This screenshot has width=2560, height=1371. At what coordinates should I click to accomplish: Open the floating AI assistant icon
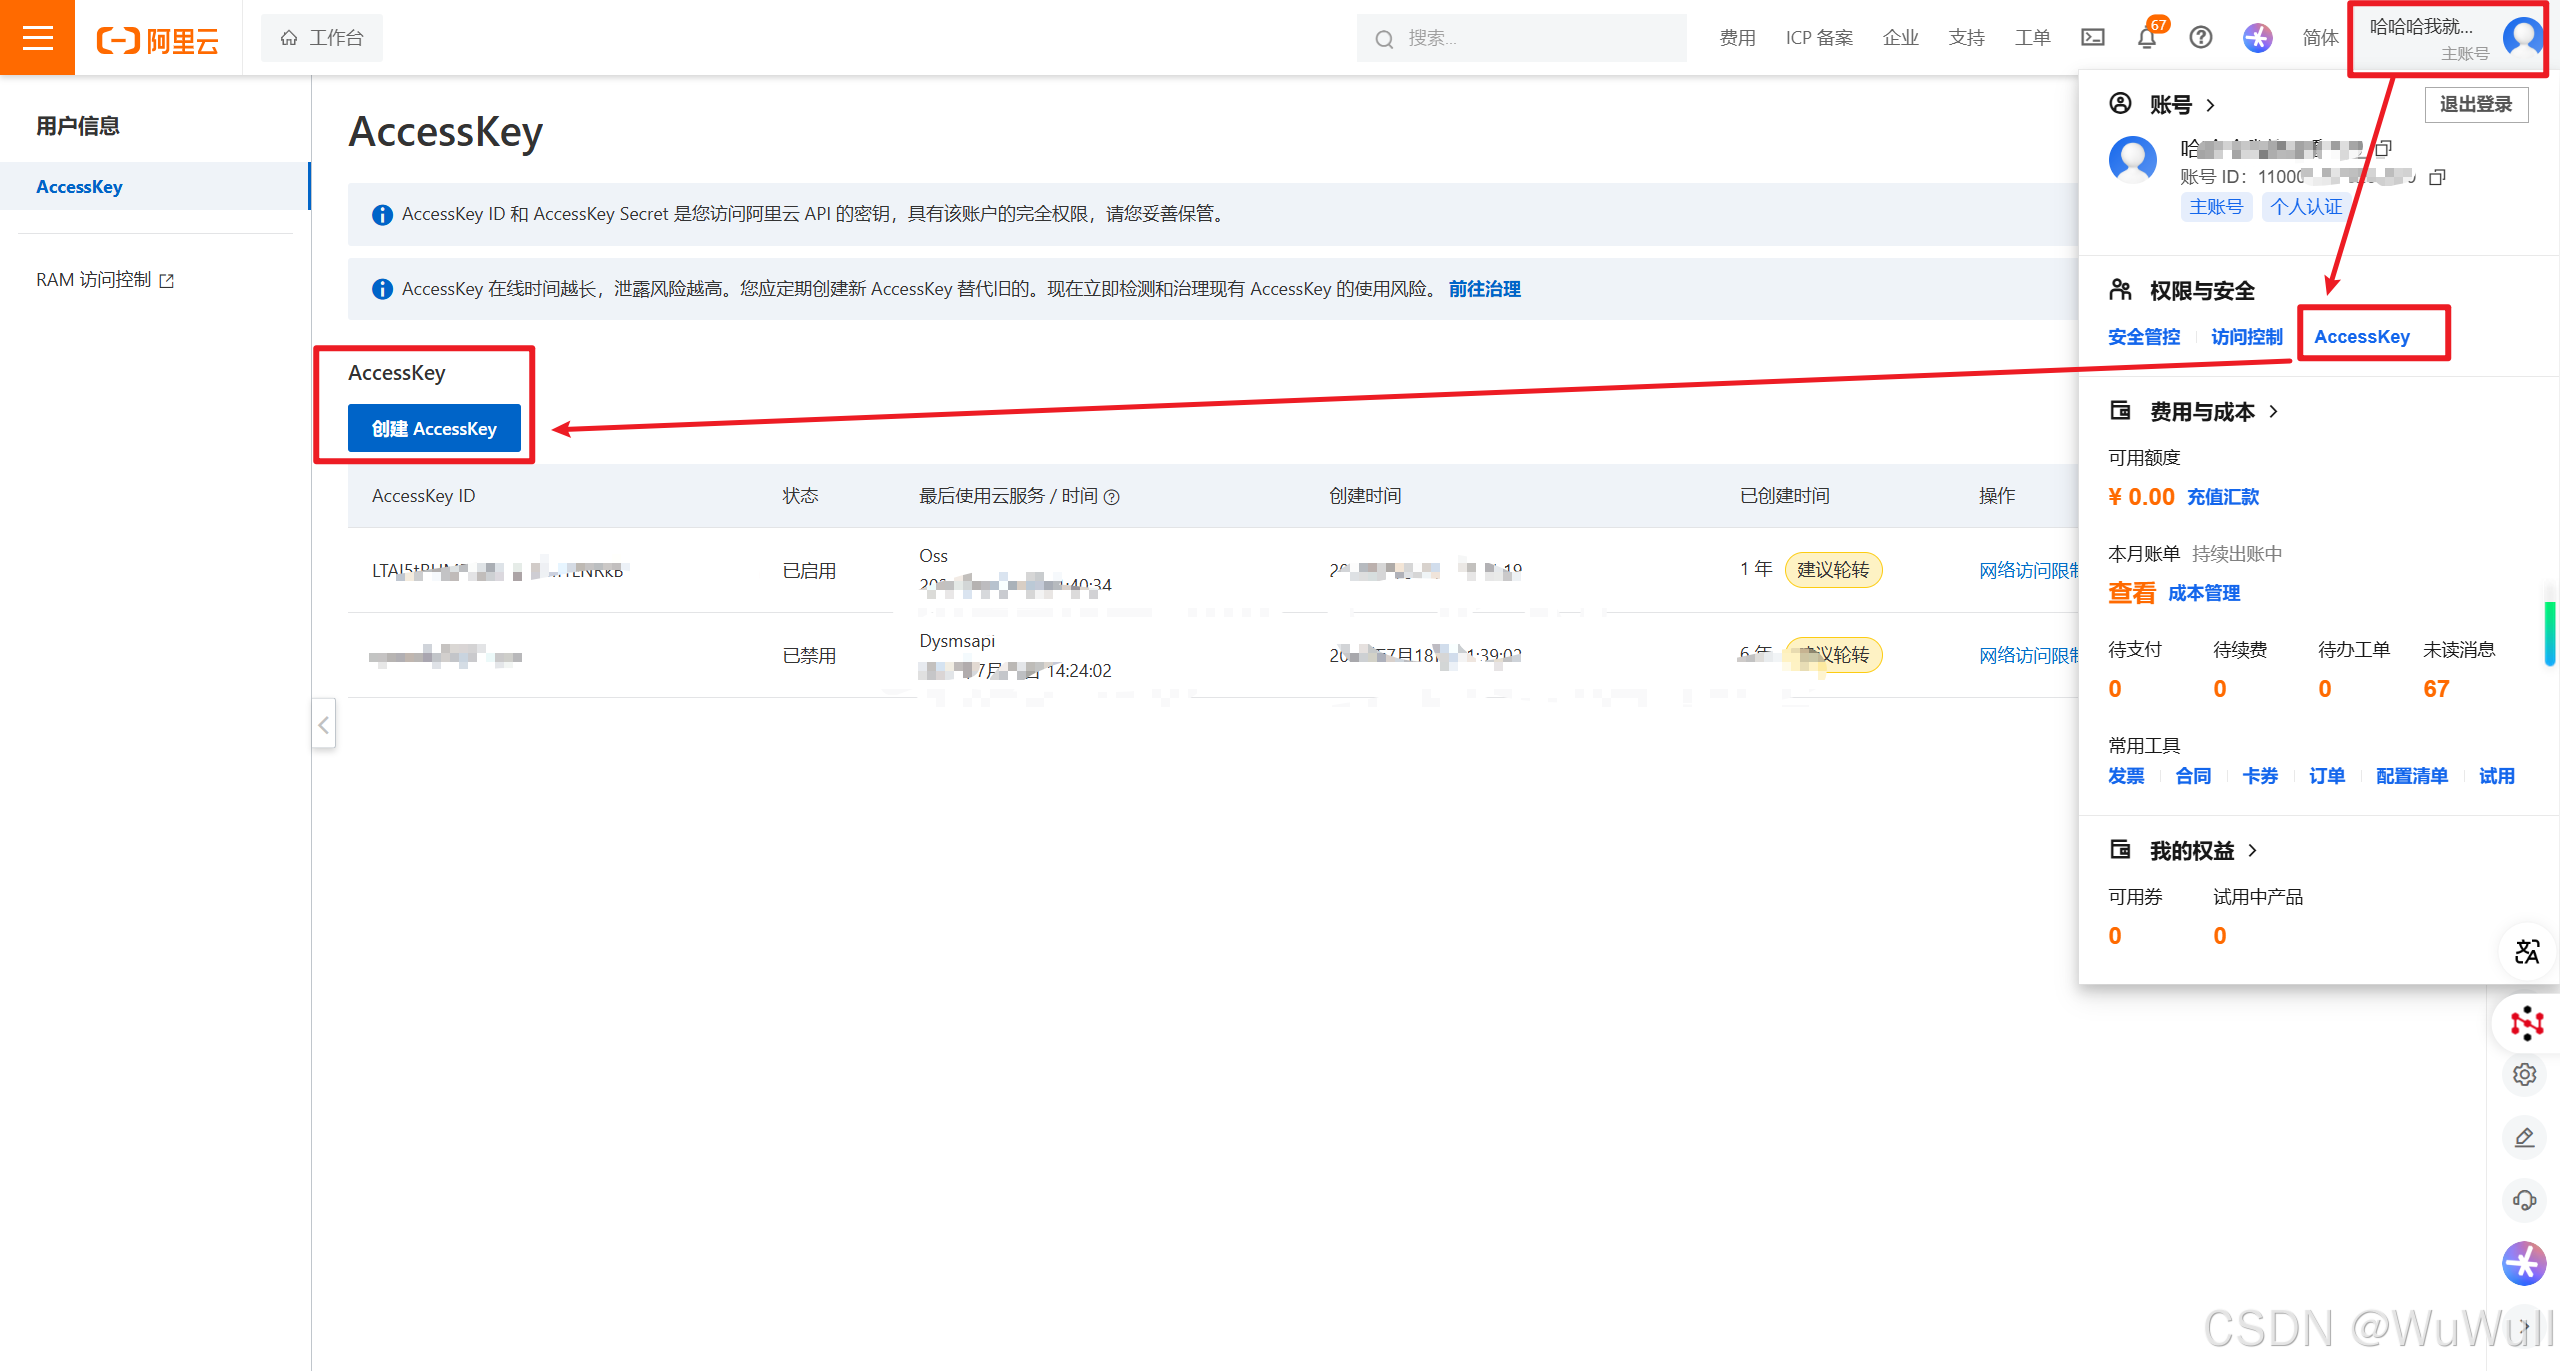point(2525,1264)
